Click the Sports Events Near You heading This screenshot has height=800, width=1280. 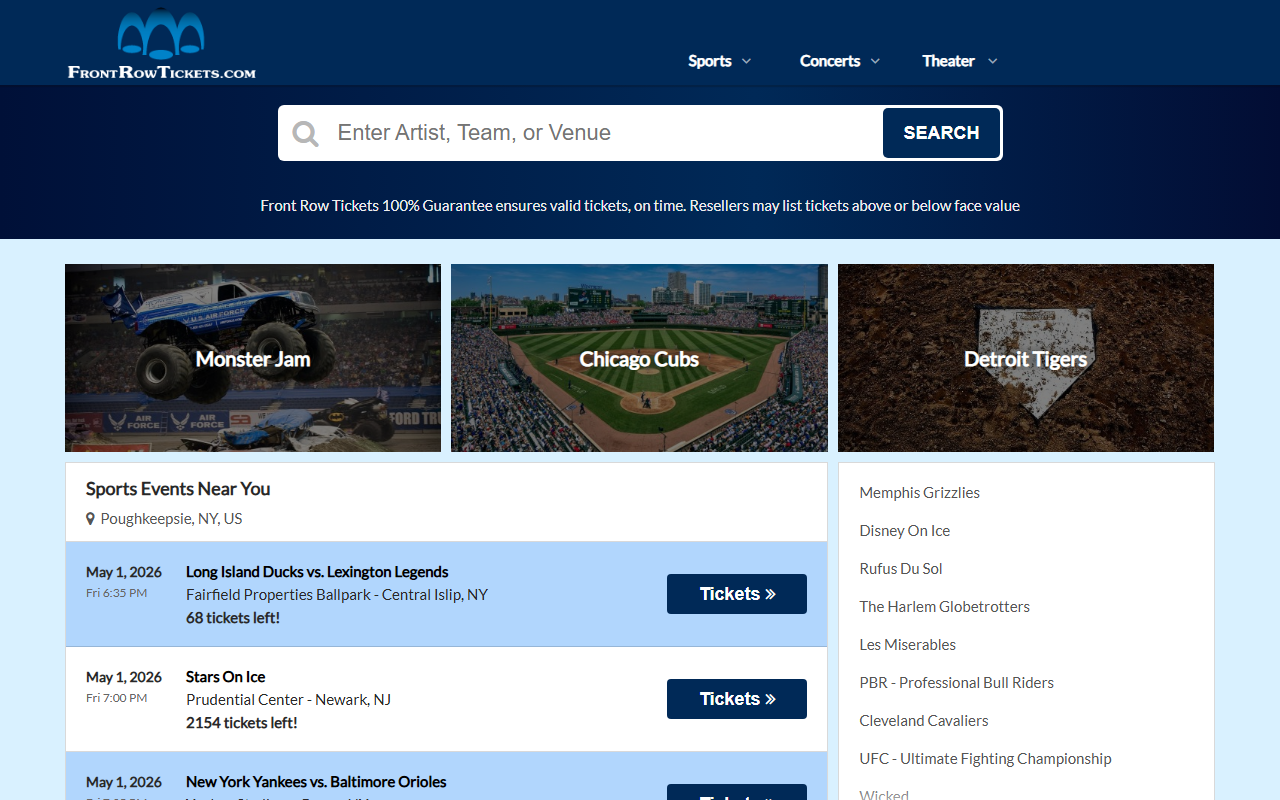[178, 489]
